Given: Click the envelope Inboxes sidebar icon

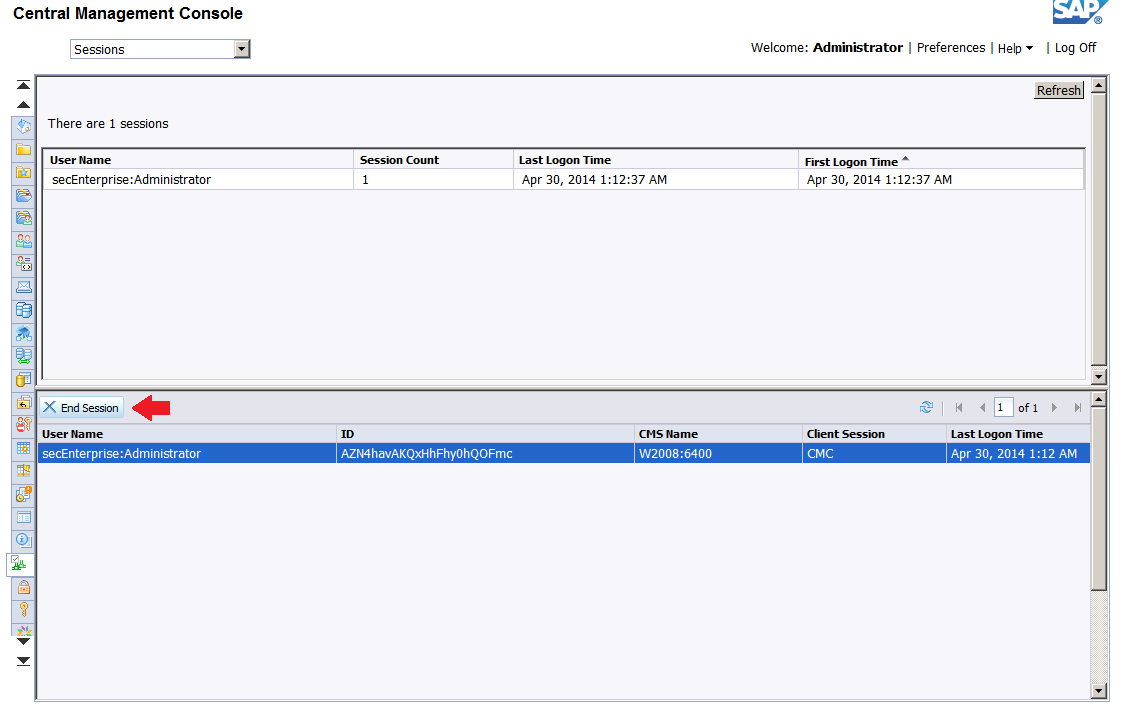Looking at the screenshot, I should coord(23,287).
